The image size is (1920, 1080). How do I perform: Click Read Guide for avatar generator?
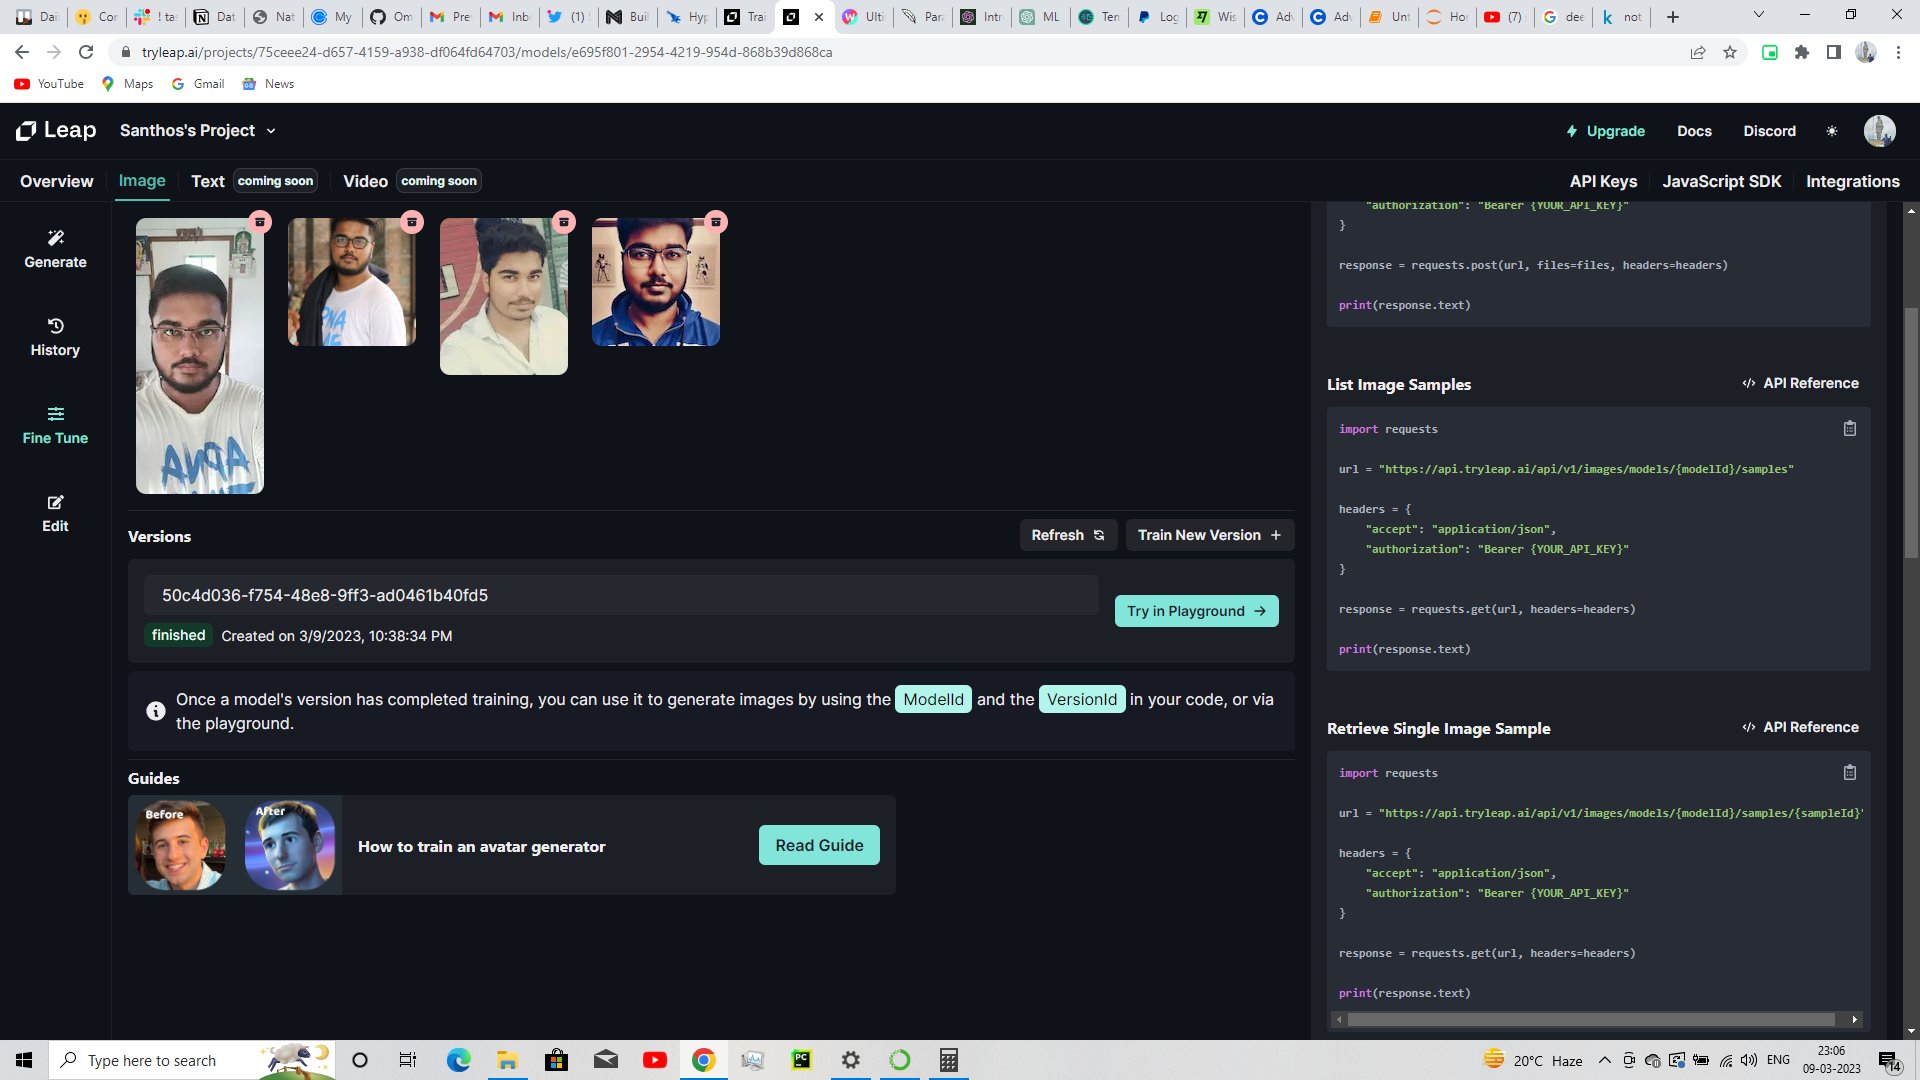pos(819,845)
